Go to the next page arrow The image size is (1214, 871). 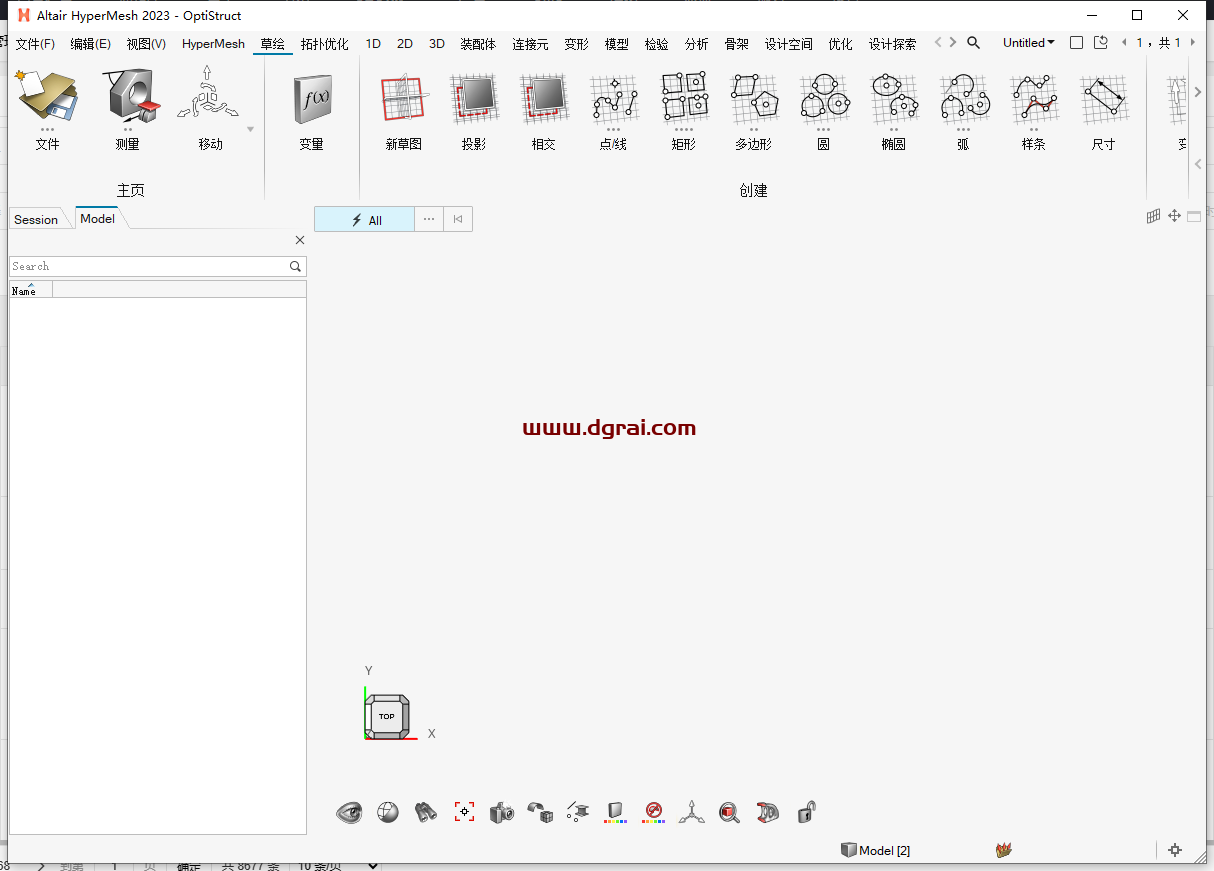[x=1192, y=43]
